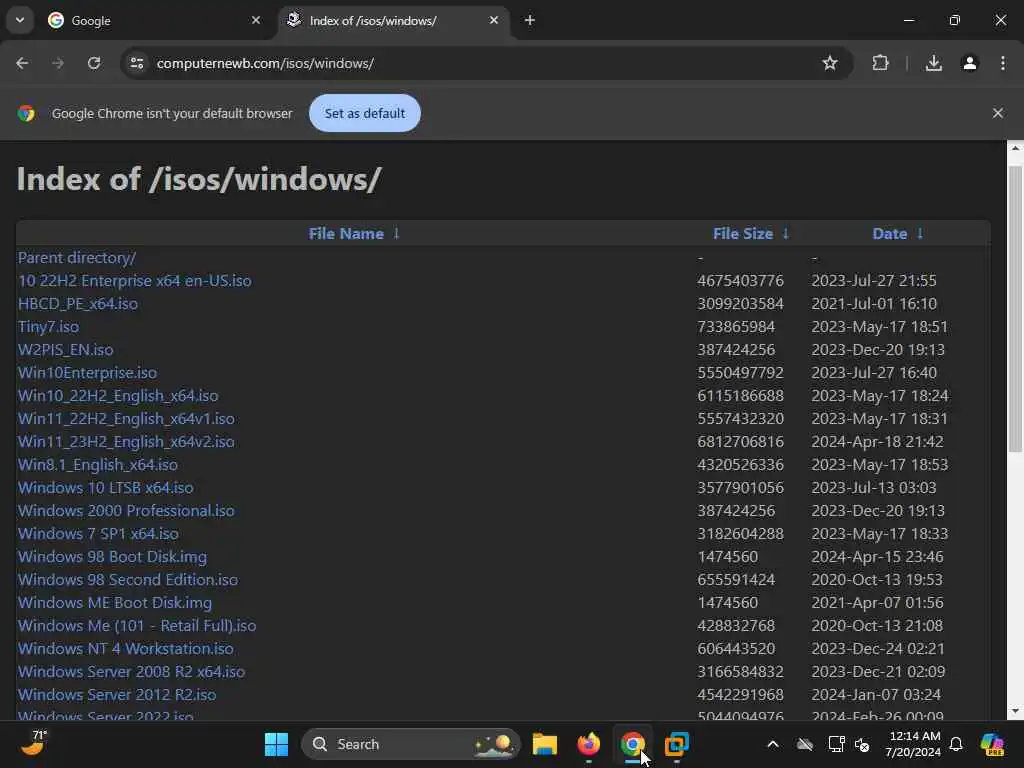Click Windows ME Boot Disk.img link
The image size is (1024, 768).
coord(115,603)
